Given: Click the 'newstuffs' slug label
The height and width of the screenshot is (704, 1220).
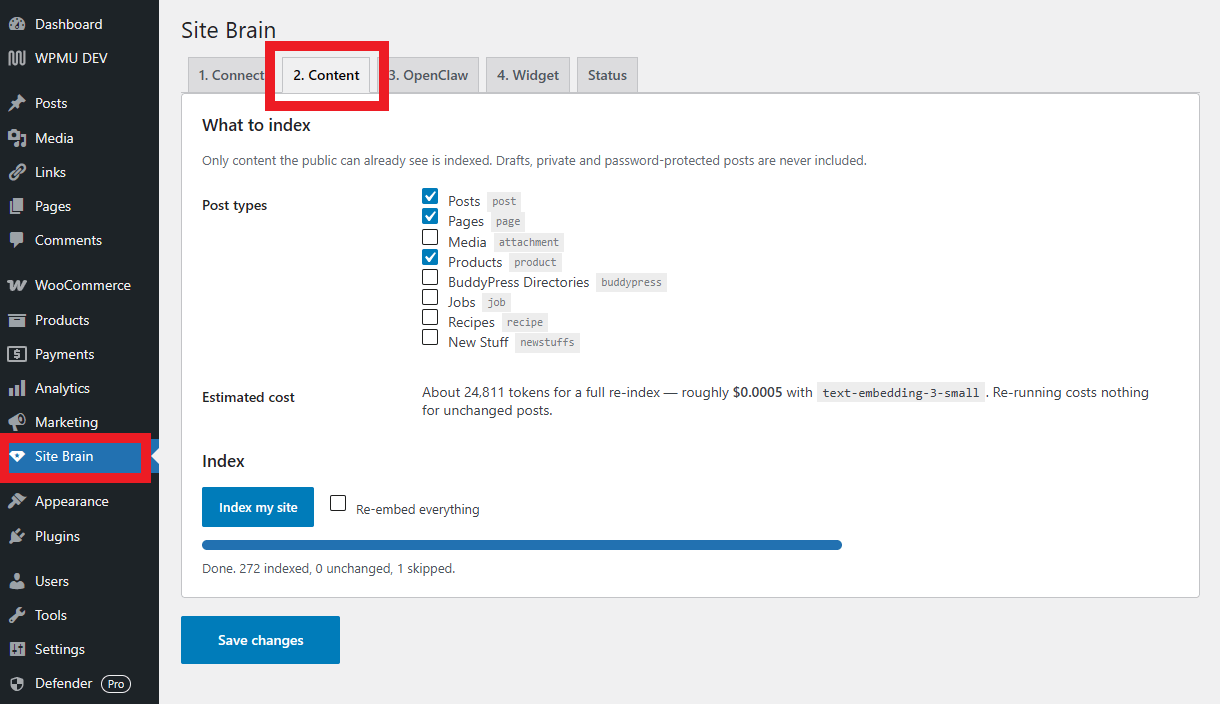Looking at the screenshot, I should [x=548, y=342].
